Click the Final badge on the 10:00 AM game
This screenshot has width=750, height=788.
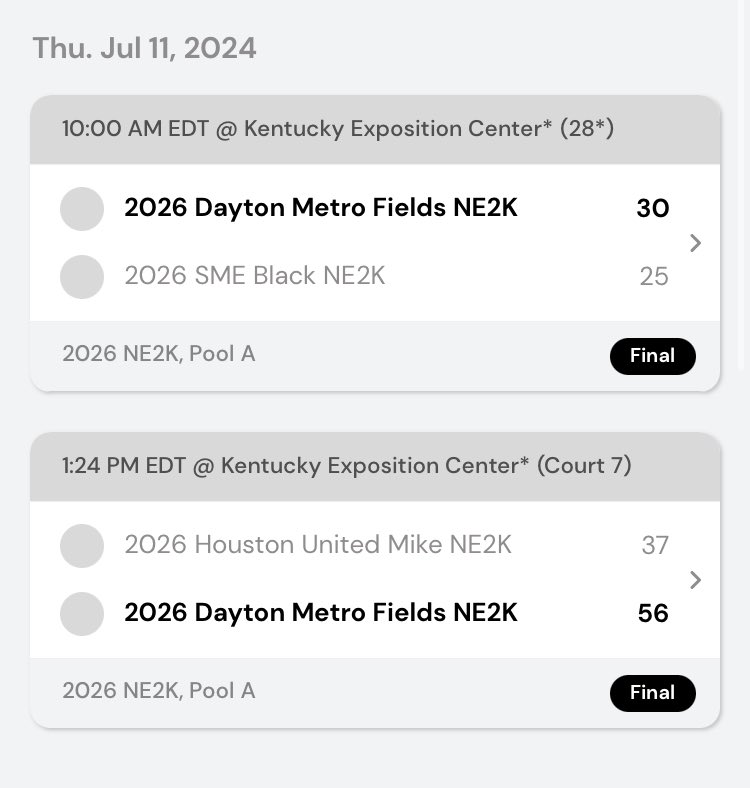pyautogui.click(x=652, y=356)
